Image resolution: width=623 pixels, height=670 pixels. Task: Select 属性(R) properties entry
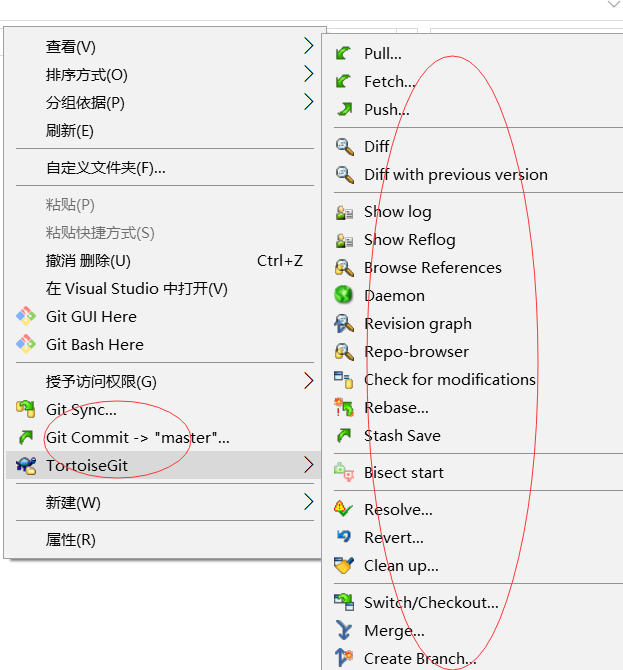(x=71, y=540)
